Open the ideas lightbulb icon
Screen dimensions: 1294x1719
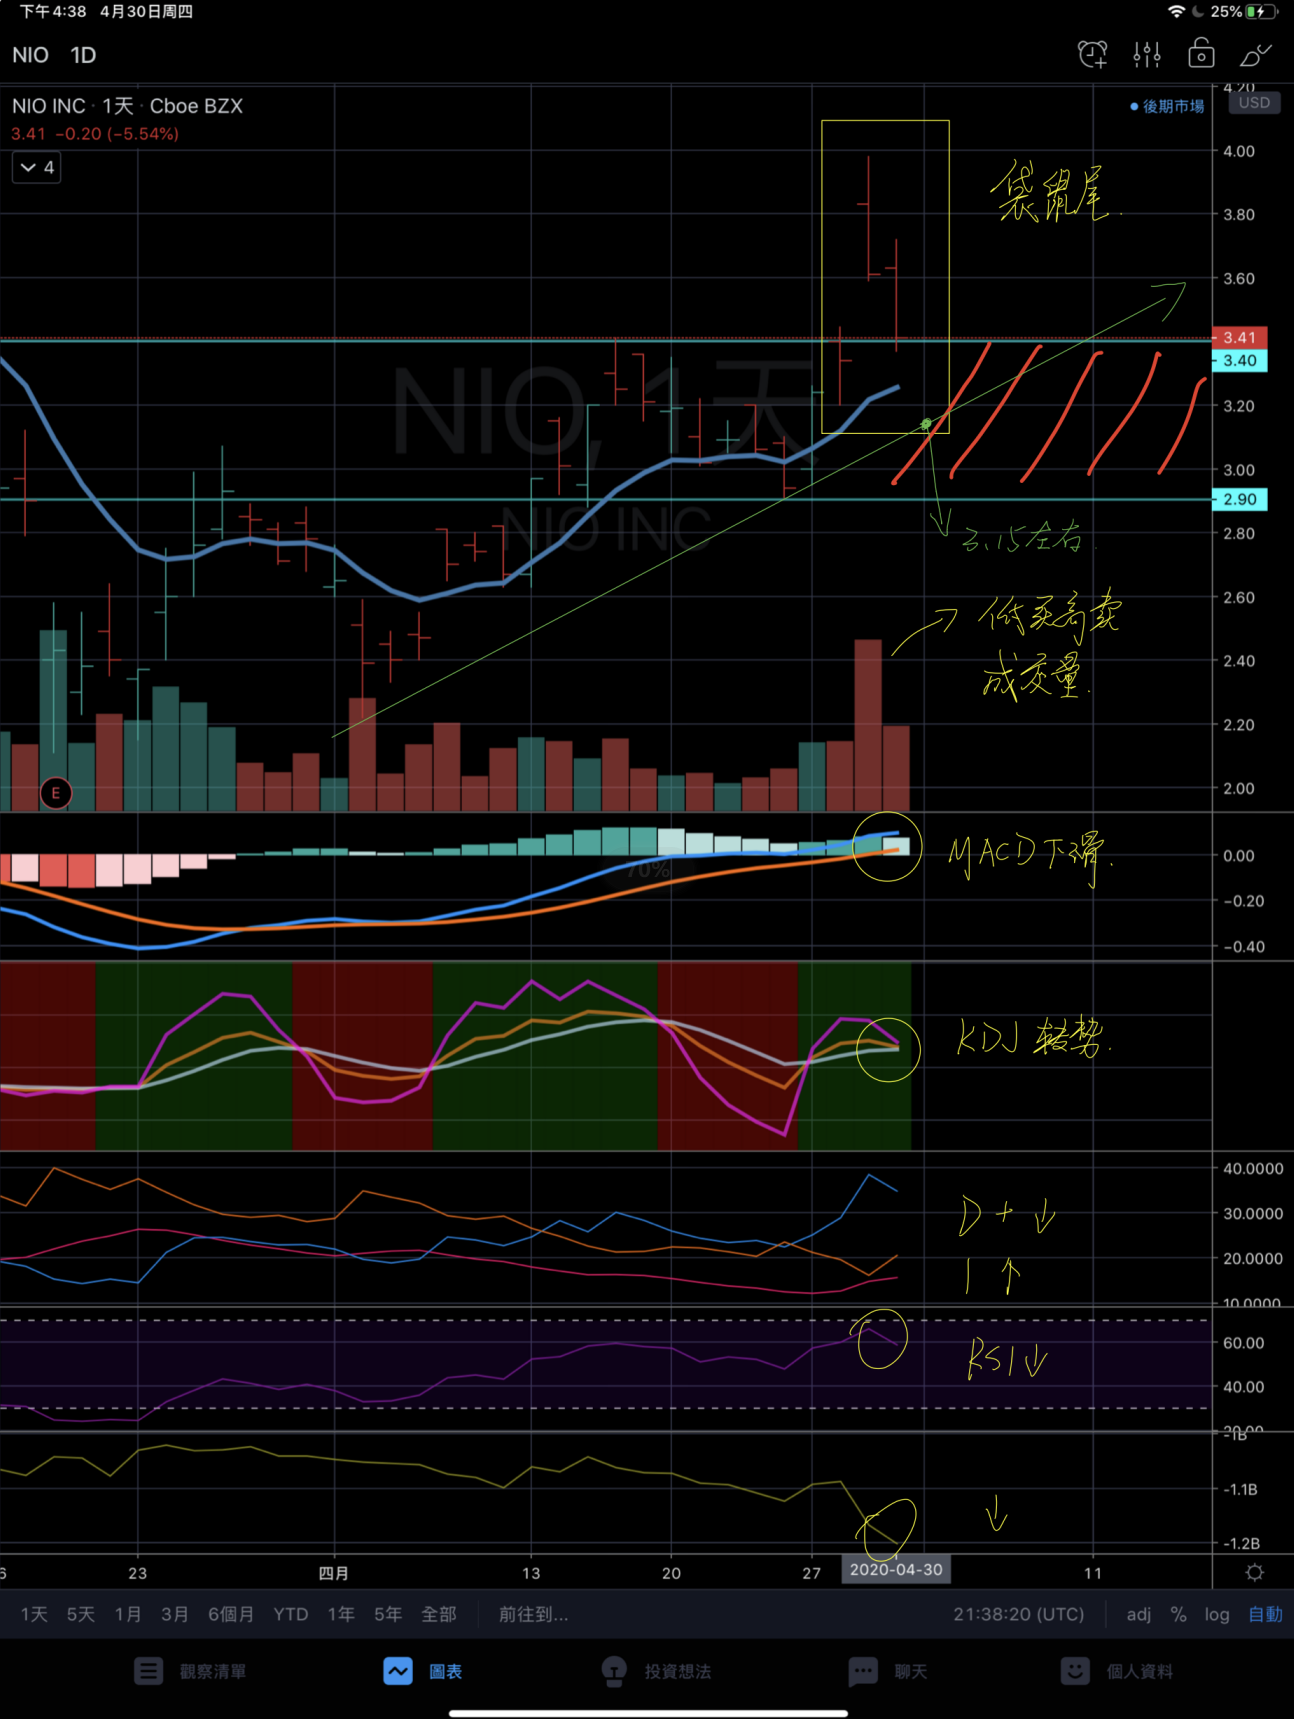tap(614, 1671)
